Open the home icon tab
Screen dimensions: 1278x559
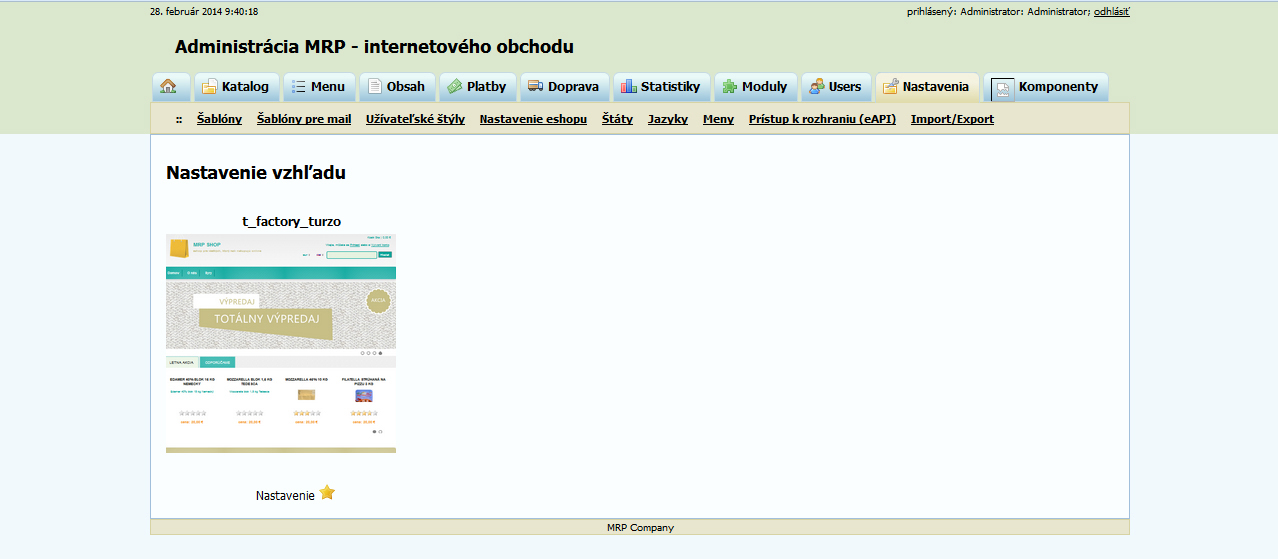tap(169, 87)
